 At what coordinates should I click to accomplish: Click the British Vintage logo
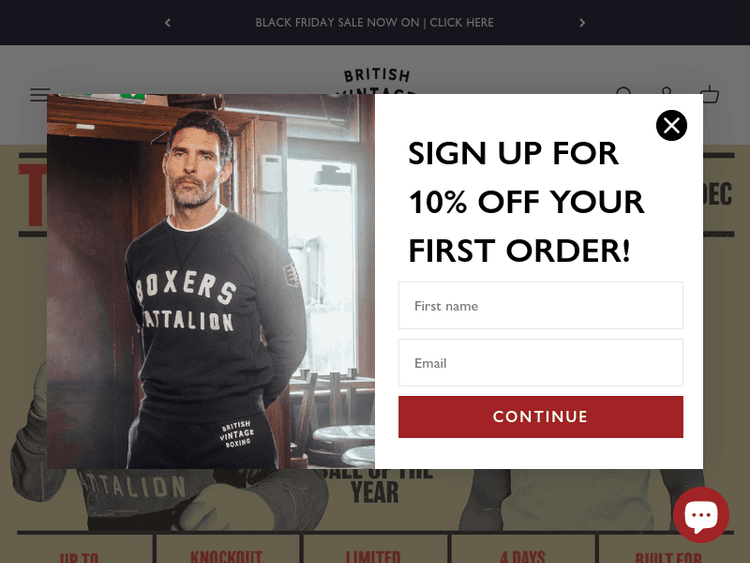pos(376,80)
